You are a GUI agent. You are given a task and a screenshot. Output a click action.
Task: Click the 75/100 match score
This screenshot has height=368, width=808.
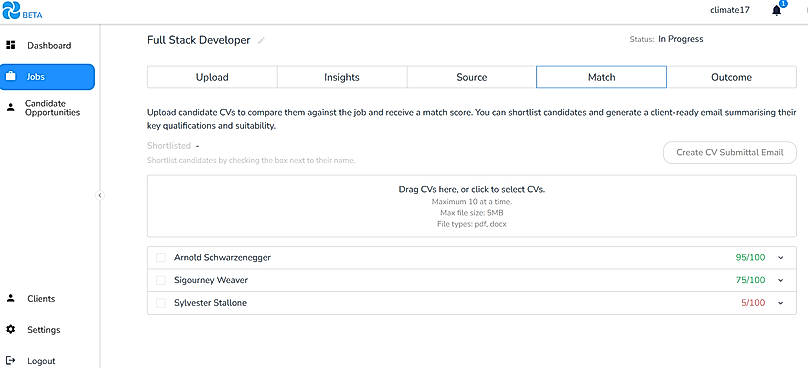point(750,280)
